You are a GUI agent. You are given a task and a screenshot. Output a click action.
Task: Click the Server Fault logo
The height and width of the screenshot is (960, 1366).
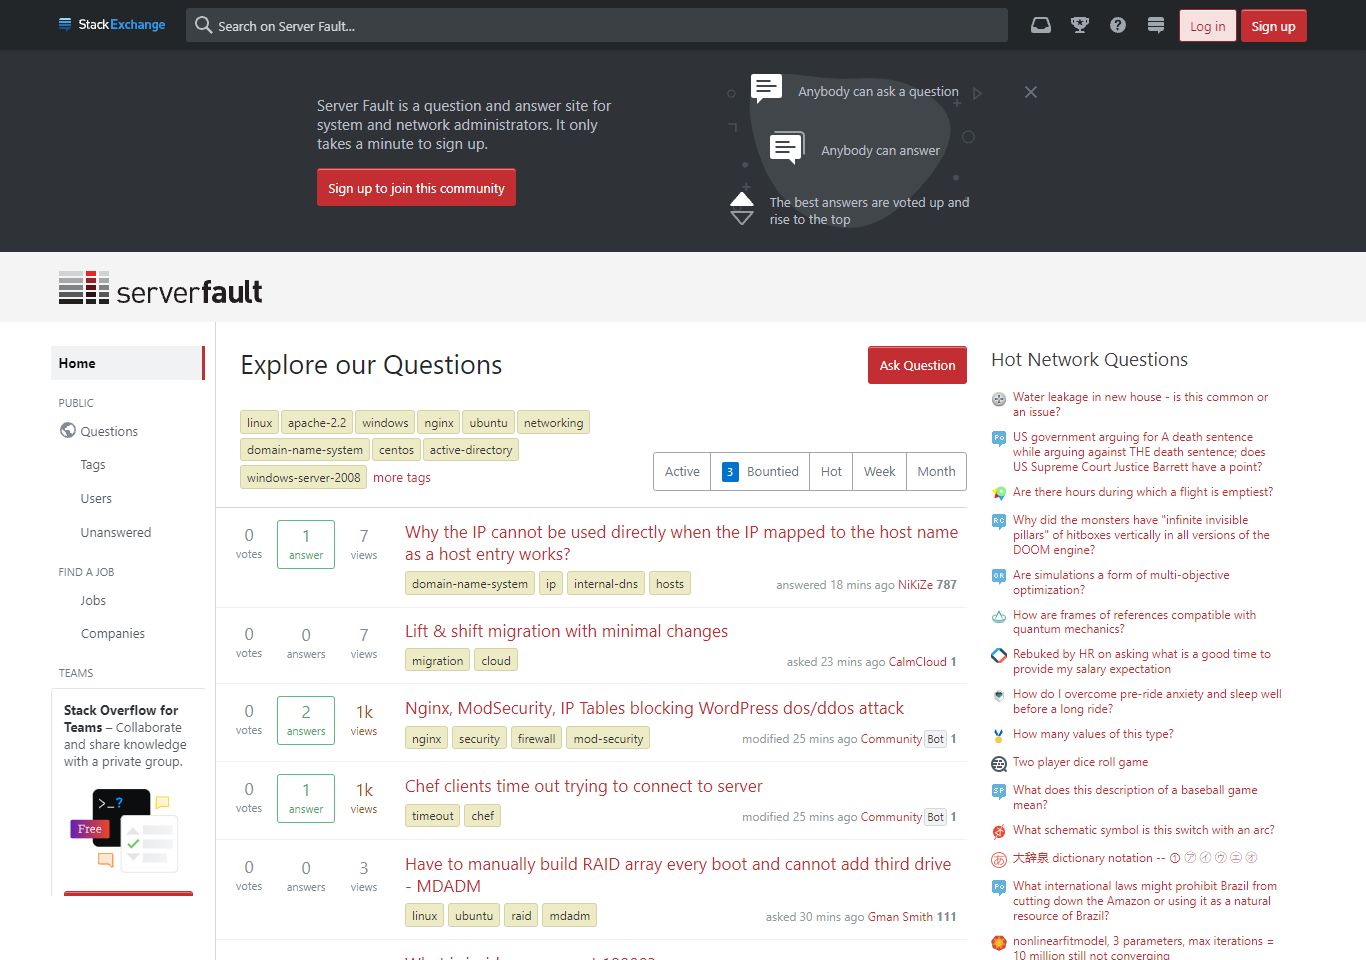[161, 288]
